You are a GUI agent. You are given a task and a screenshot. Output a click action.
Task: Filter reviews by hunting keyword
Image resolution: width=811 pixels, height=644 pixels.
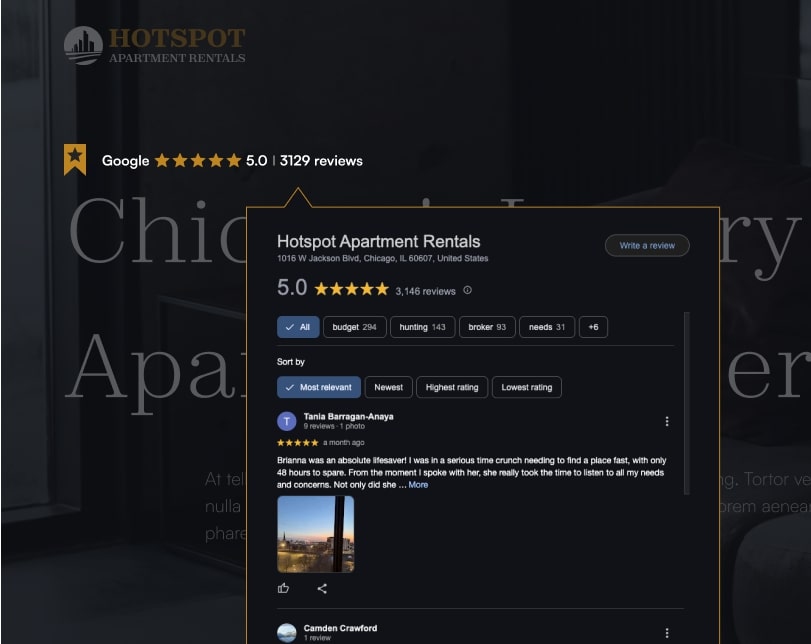pyautogui.click(x=423, y=327)
